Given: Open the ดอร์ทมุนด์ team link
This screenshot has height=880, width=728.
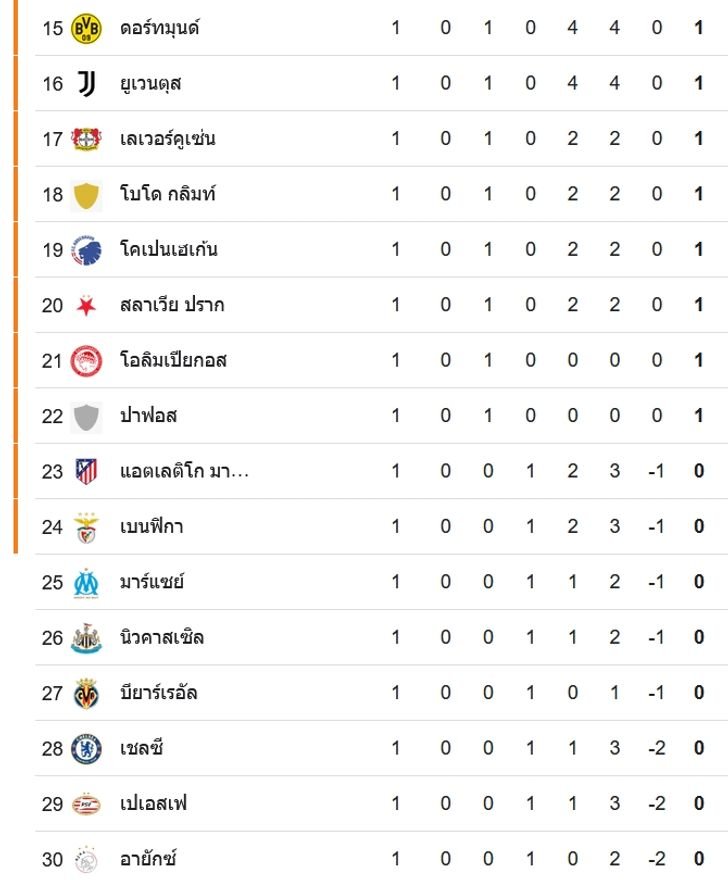Looking at the screenshot, I should (160, 28).
